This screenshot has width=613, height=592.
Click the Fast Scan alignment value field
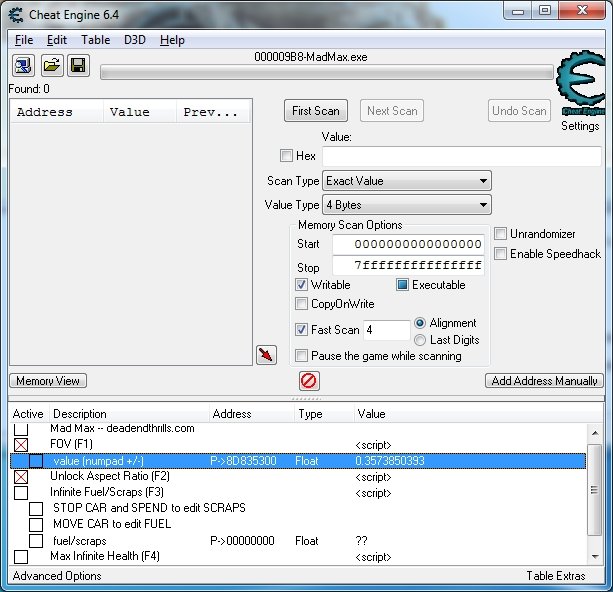point(386,330)
